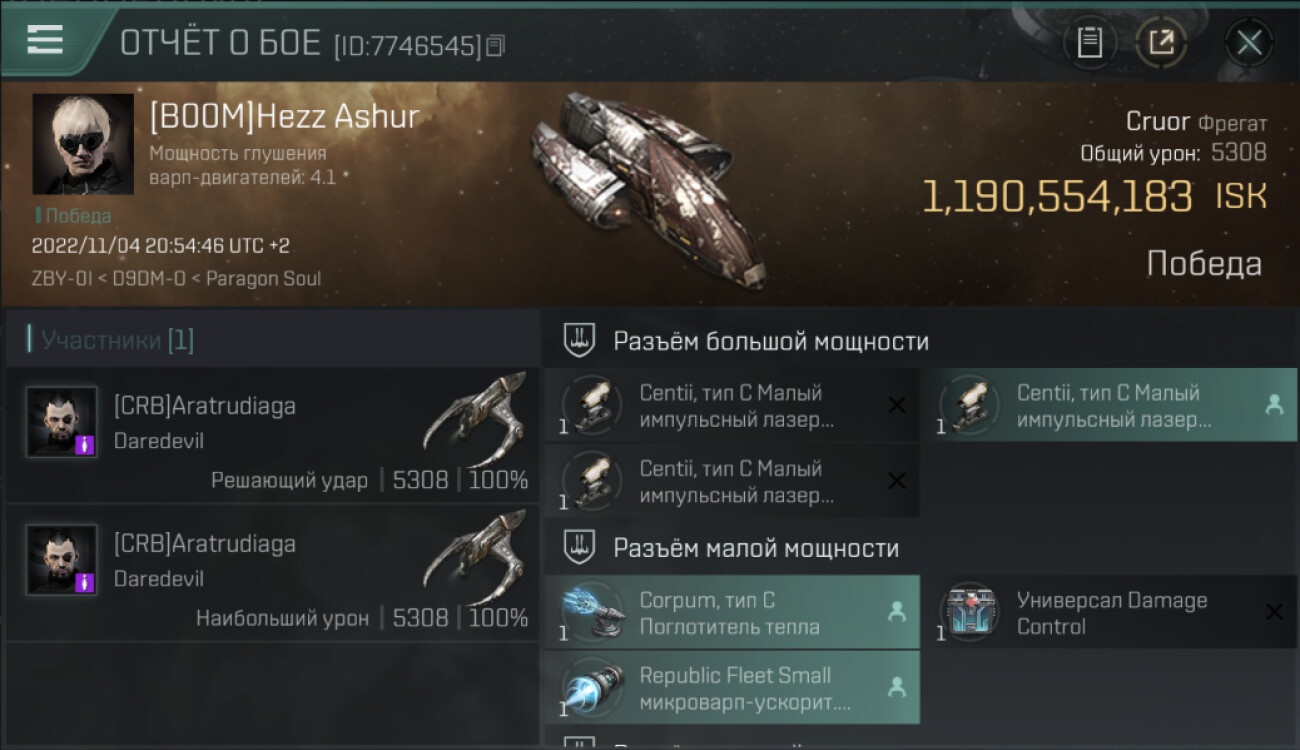Open the hamburger menu at top left
The width and height of the screenshot is (1300, 750).
(x=45, y=39)
